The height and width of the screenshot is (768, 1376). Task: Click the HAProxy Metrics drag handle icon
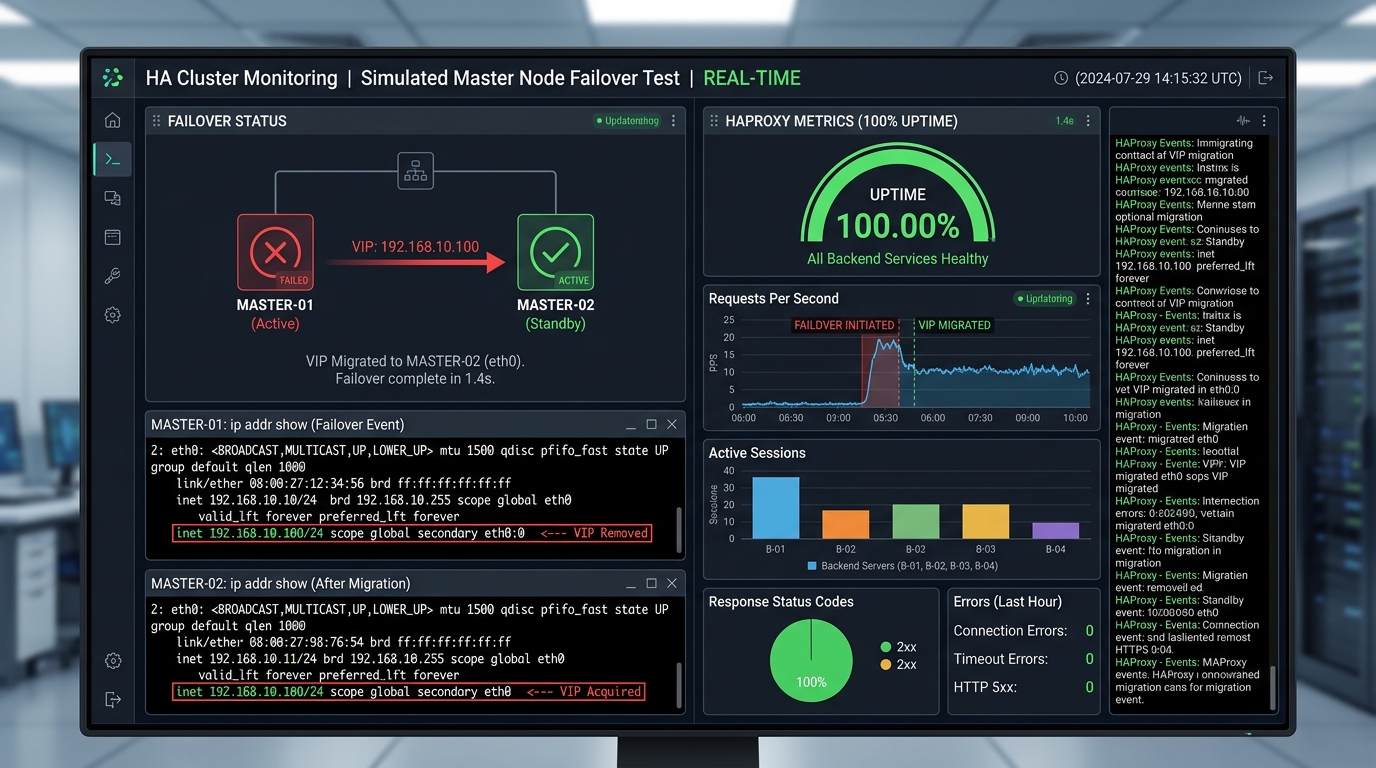click(714, 121)
